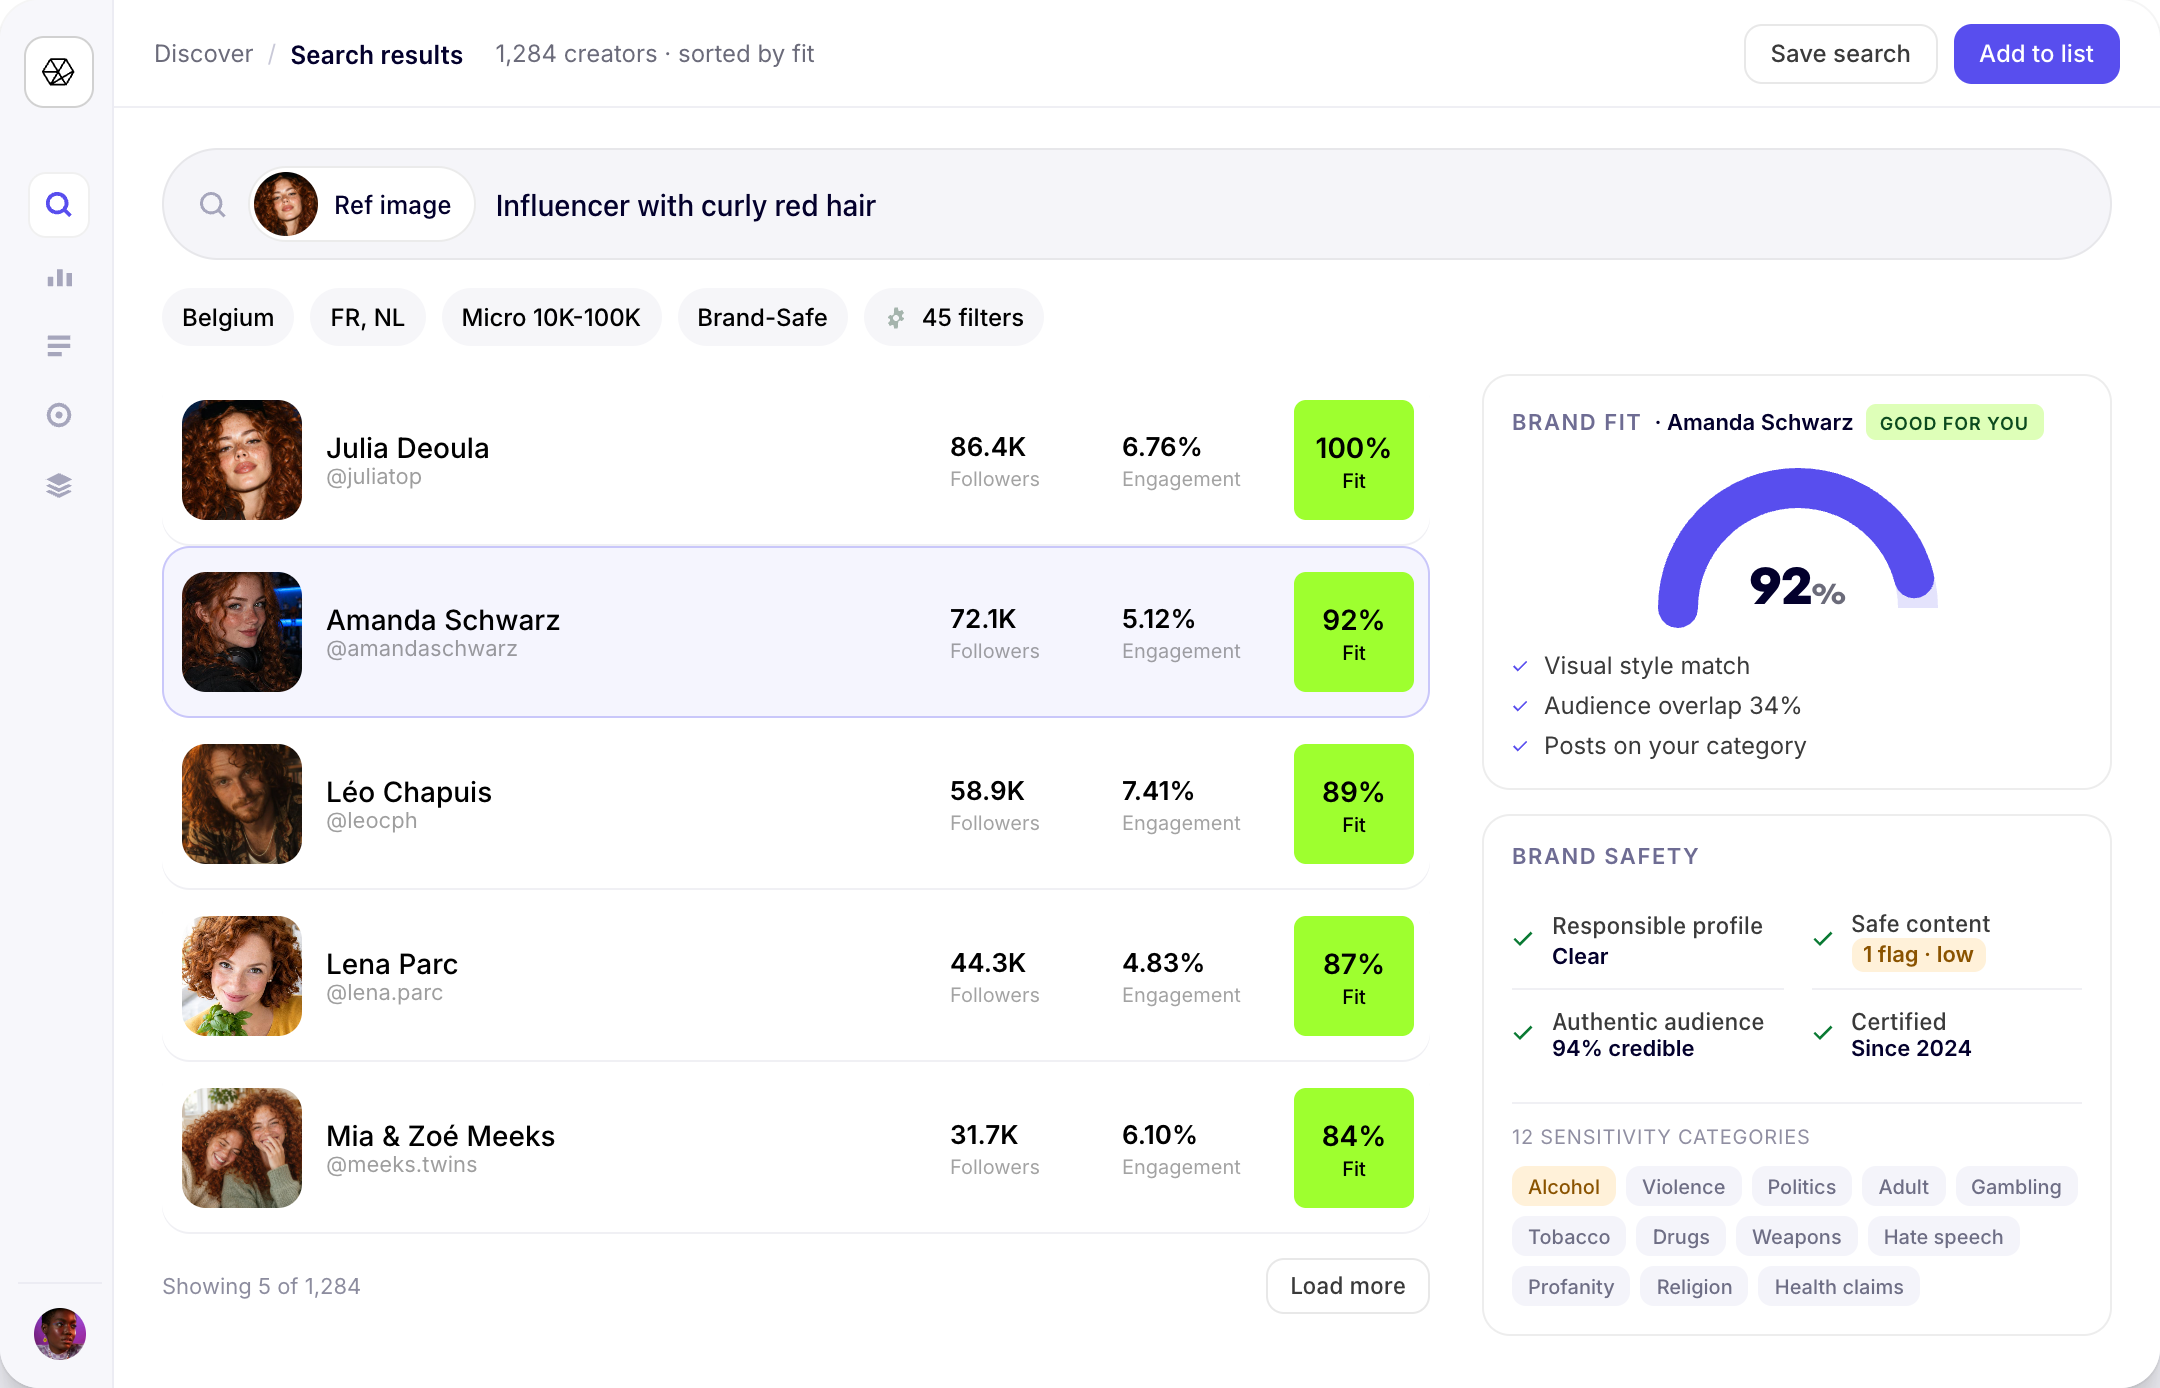Click the 89% Fit badge
The width and height of the screenshot is (2160, 1388).
pyautogui.click(x=1354, y=804)
